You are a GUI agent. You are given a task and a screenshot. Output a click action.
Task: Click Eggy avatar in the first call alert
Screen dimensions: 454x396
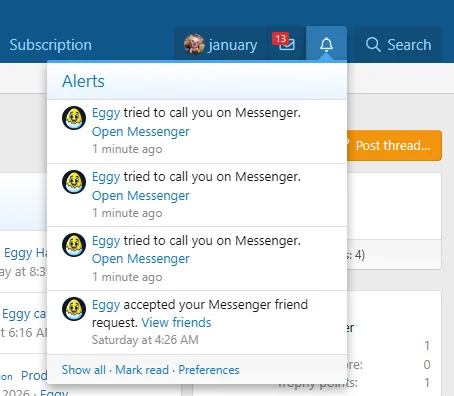coord(74,118)
